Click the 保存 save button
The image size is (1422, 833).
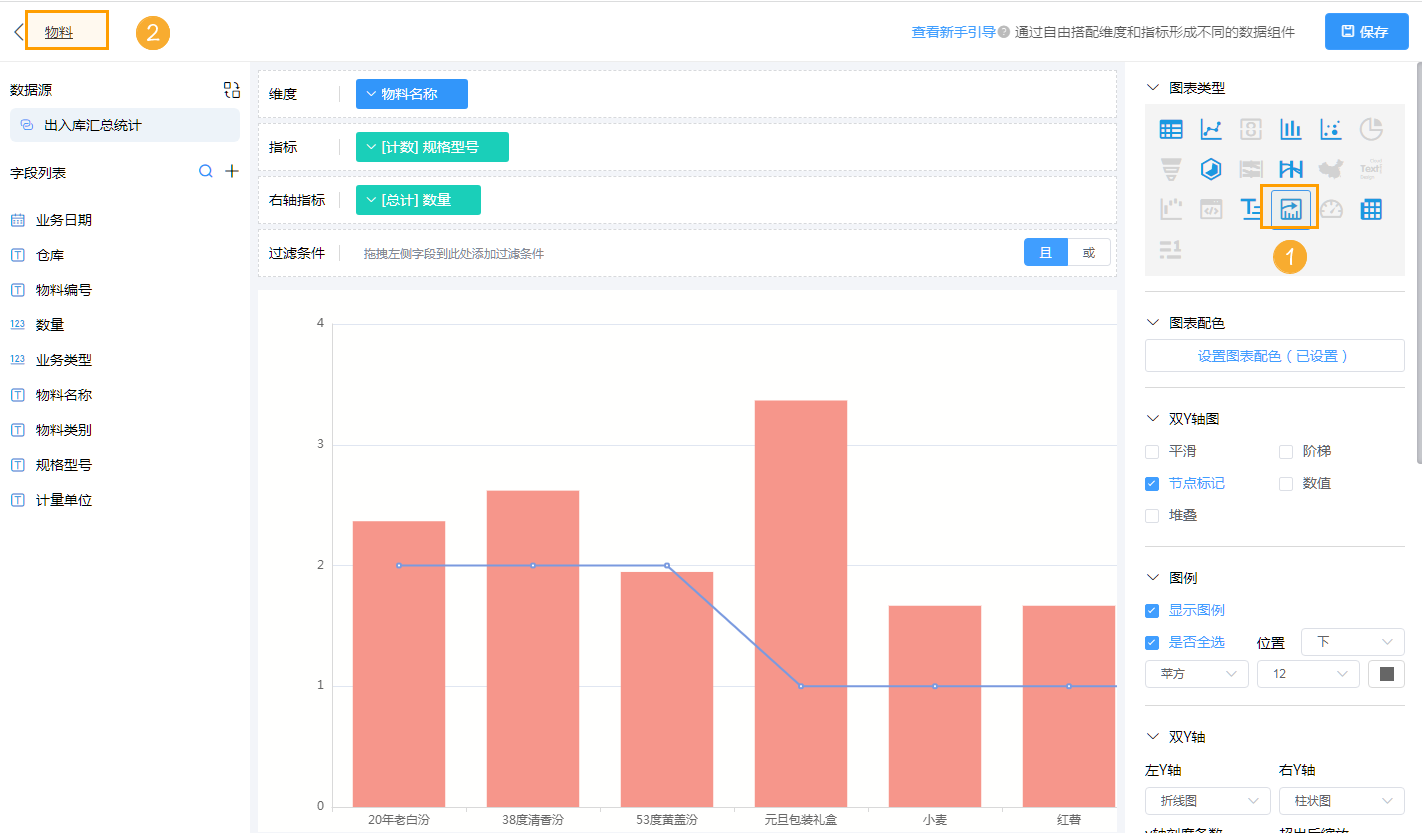1365,32
